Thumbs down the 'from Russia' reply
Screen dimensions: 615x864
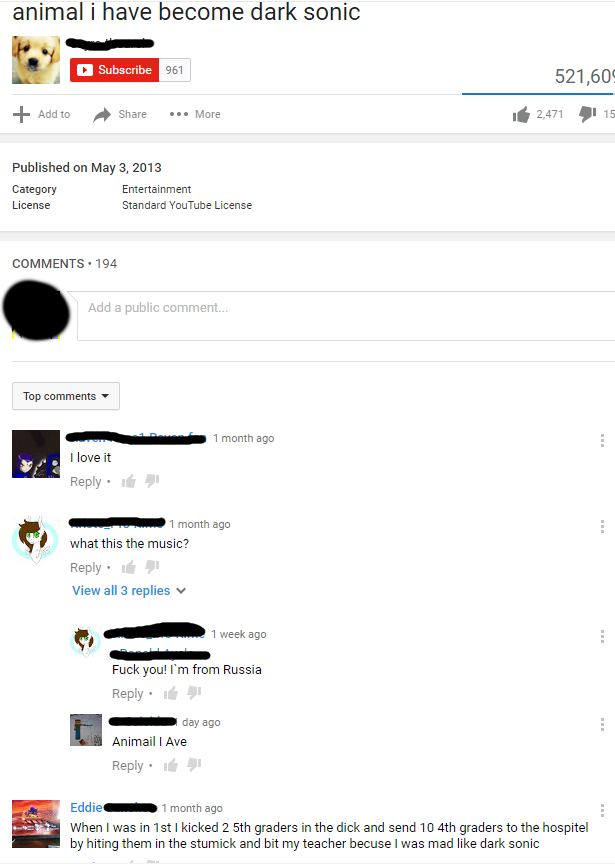coord(194,692)
